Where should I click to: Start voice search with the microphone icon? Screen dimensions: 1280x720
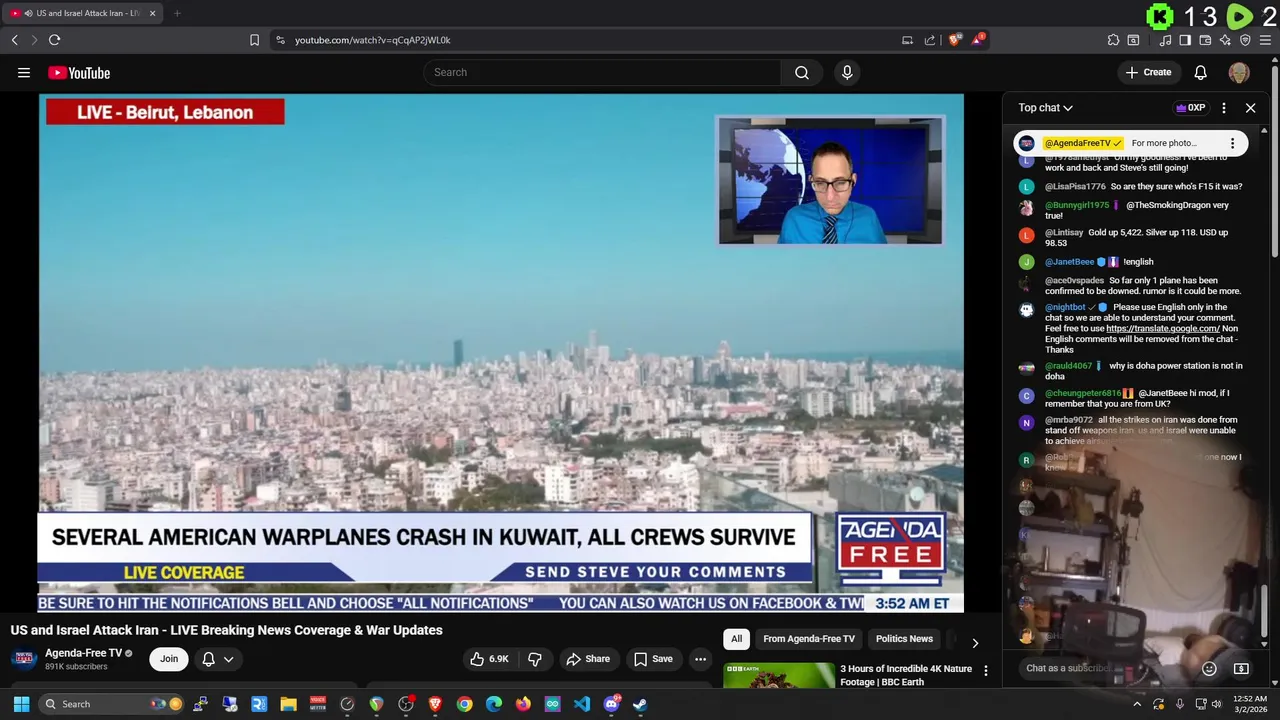click(847, 72)
